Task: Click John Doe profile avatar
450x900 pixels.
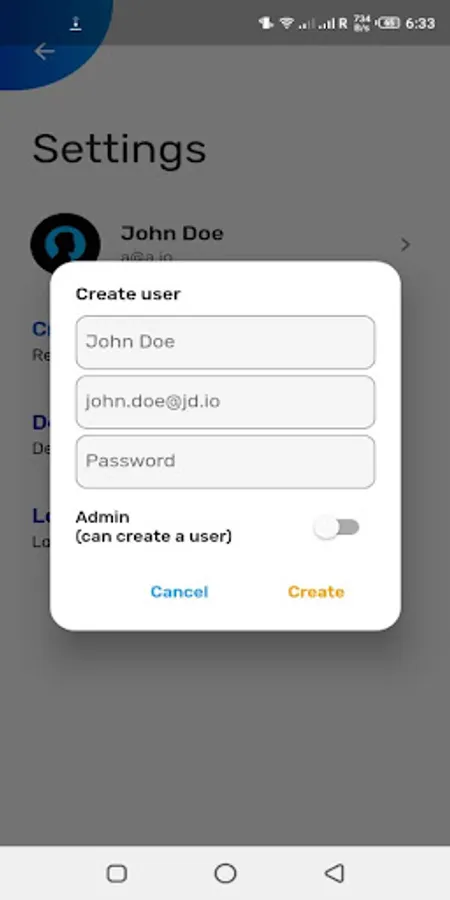Action: pyautogui.click(x=65, y=244)
